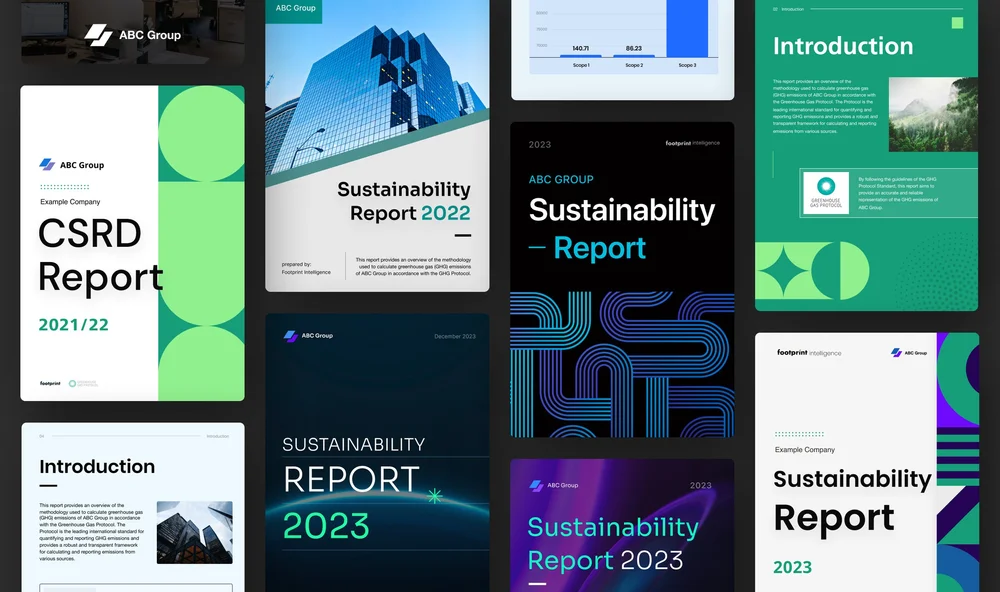Select the ABC Group badge atop the skyscraper cover
Image resolution: width=1000 pixels, height=592 pixels.
point(294,10)
